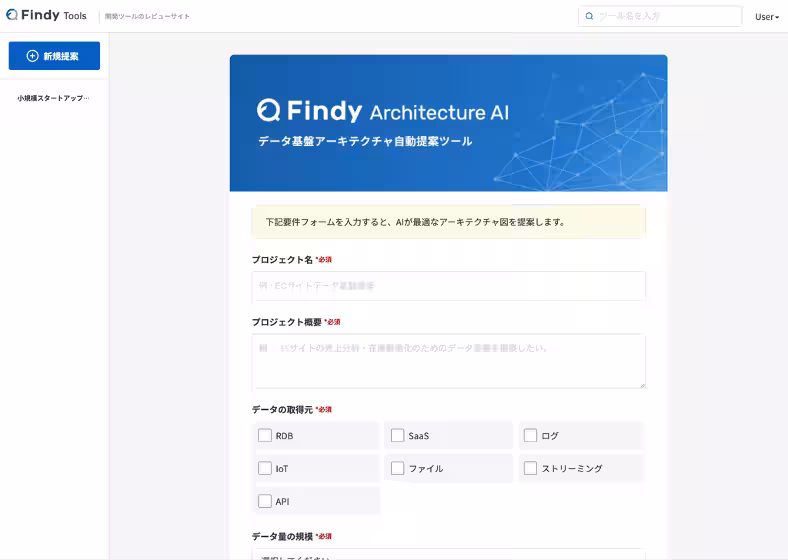Check the IoT checkbox
This screenshot has height=560, width=788.
click(x=265, y=468)
